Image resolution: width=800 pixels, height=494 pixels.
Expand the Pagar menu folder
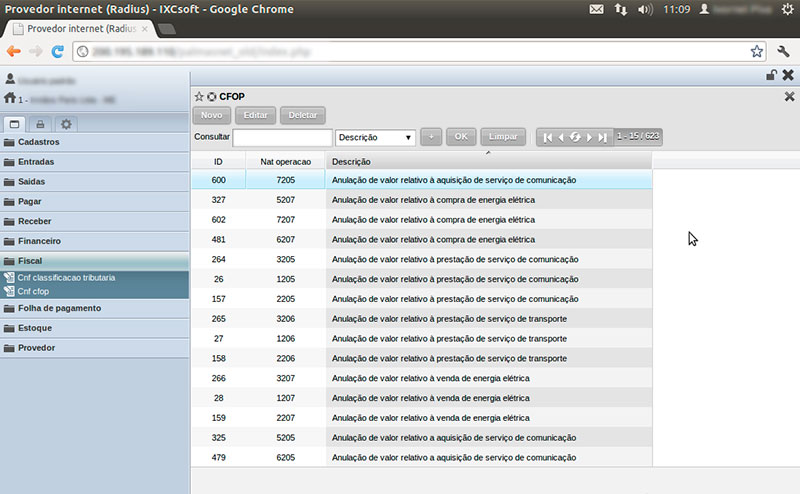(95, 202)
